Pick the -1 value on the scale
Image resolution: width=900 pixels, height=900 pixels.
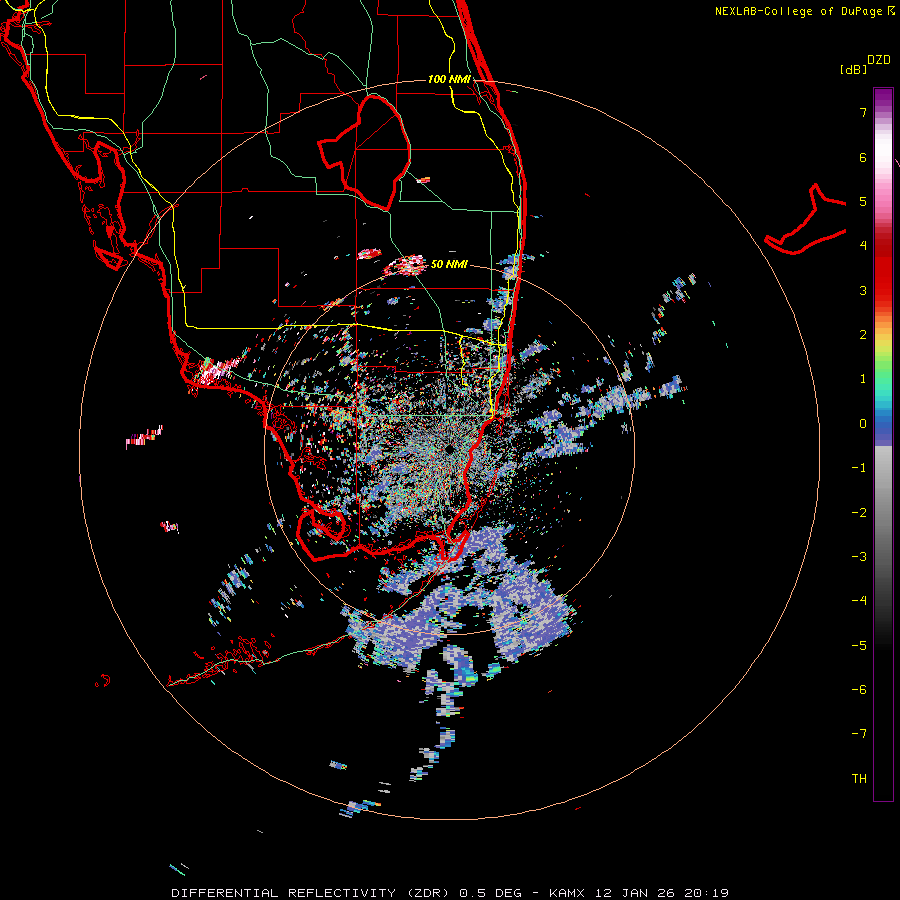[859, 468]
